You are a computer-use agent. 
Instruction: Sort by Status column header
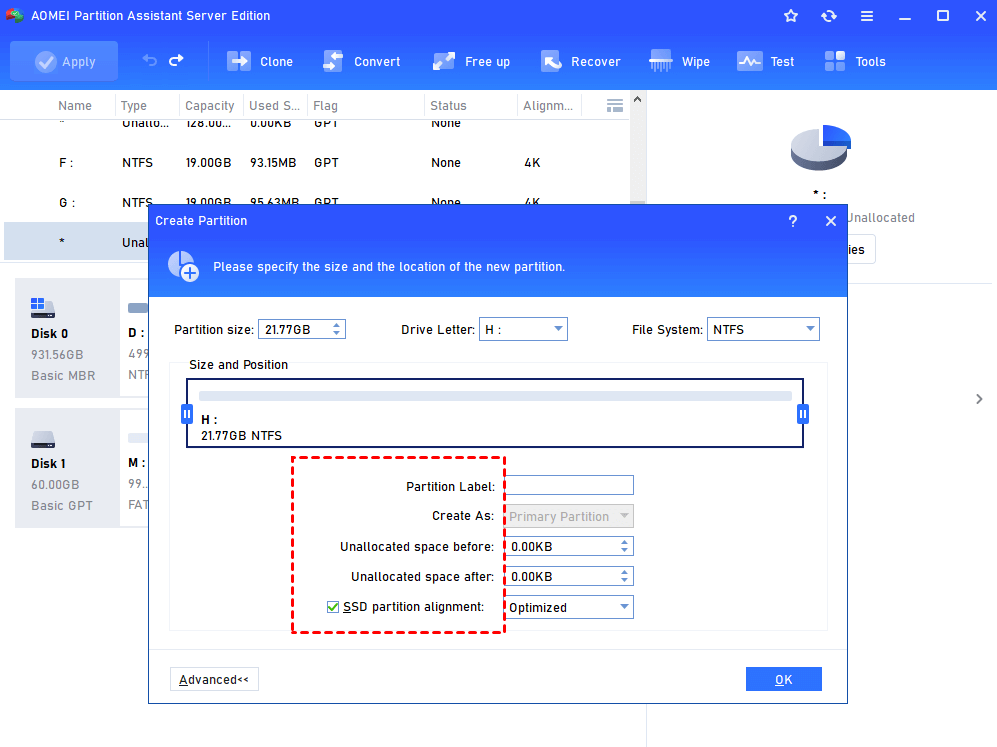tap(448, 106)
